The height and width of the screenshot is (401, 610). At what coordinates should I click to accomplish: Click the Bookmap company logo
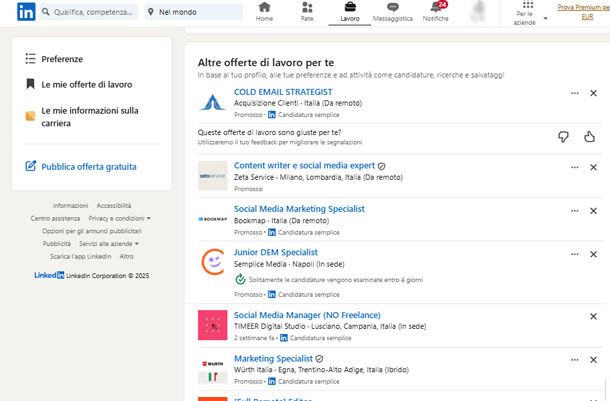tap(212, 219)
